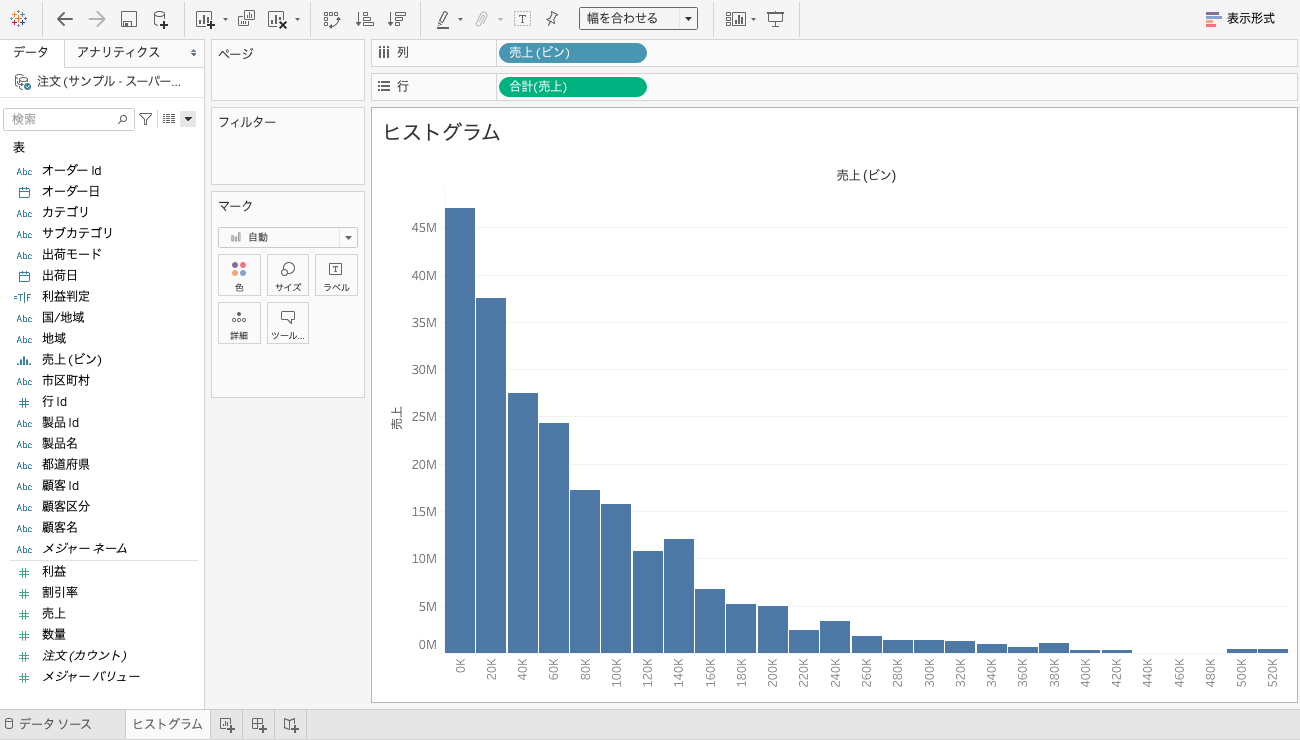The image size is (1300, 740).
Task: Click the filter fields funnel icon
Action: 146,119
